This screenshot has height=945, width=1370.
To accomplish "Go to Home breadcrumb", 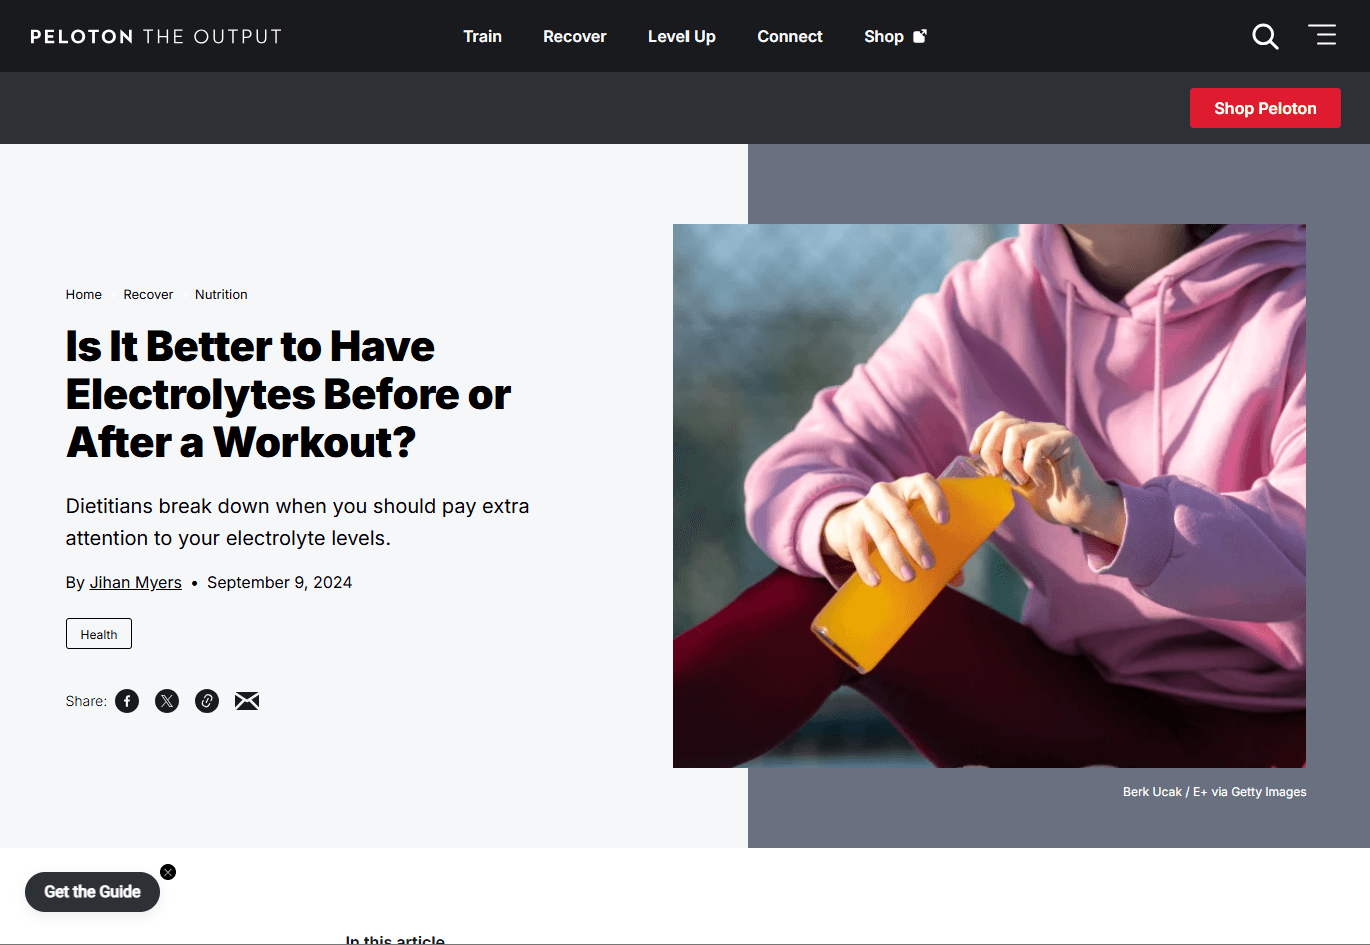I will coord(84,294).
